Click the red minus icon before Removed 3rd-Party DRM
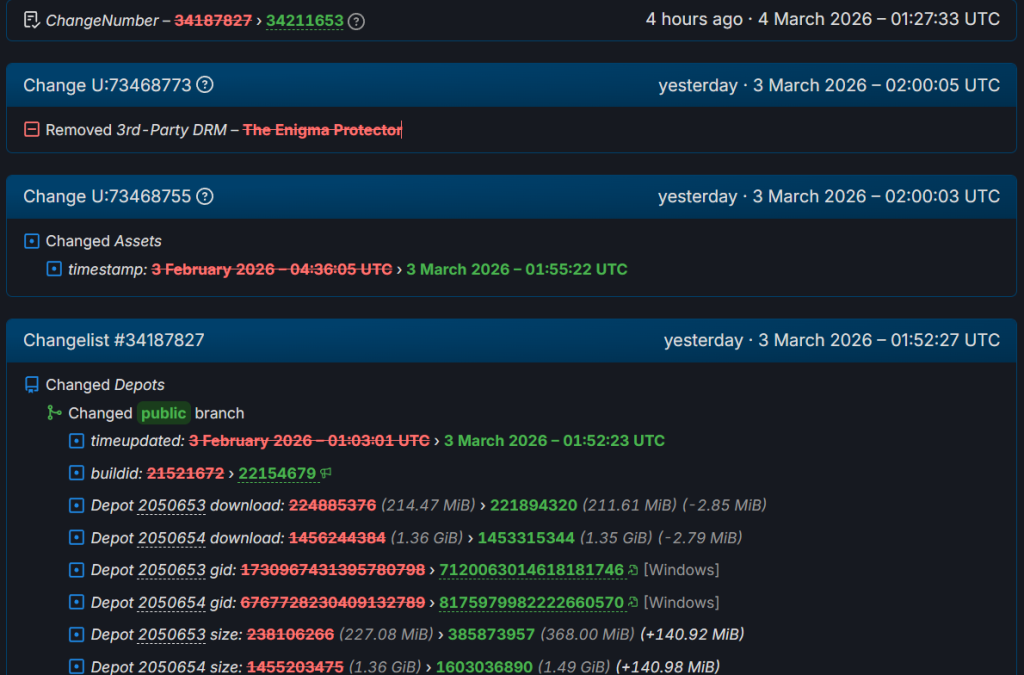Image resolution: width=1024 pixels, height=675 pixels. click(32, 130)
